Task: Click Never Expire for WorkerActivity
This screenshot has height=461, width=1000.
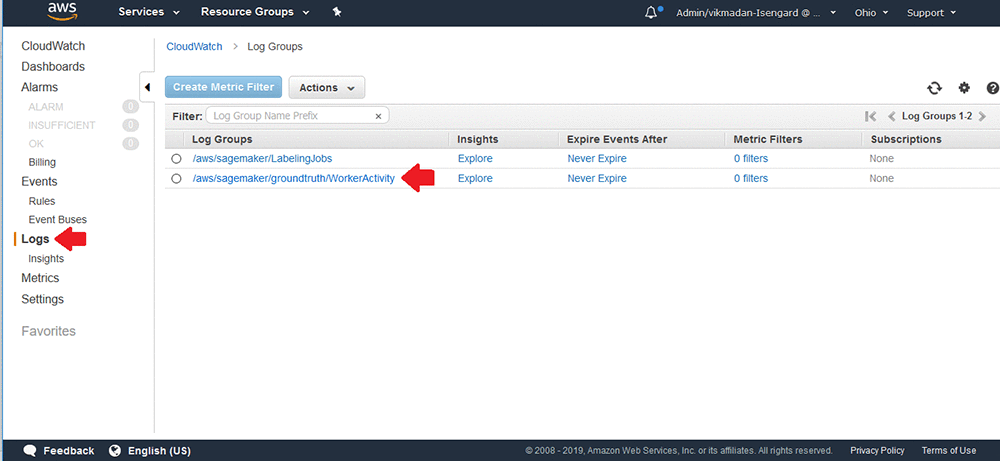Action: [x=597, y=179]
